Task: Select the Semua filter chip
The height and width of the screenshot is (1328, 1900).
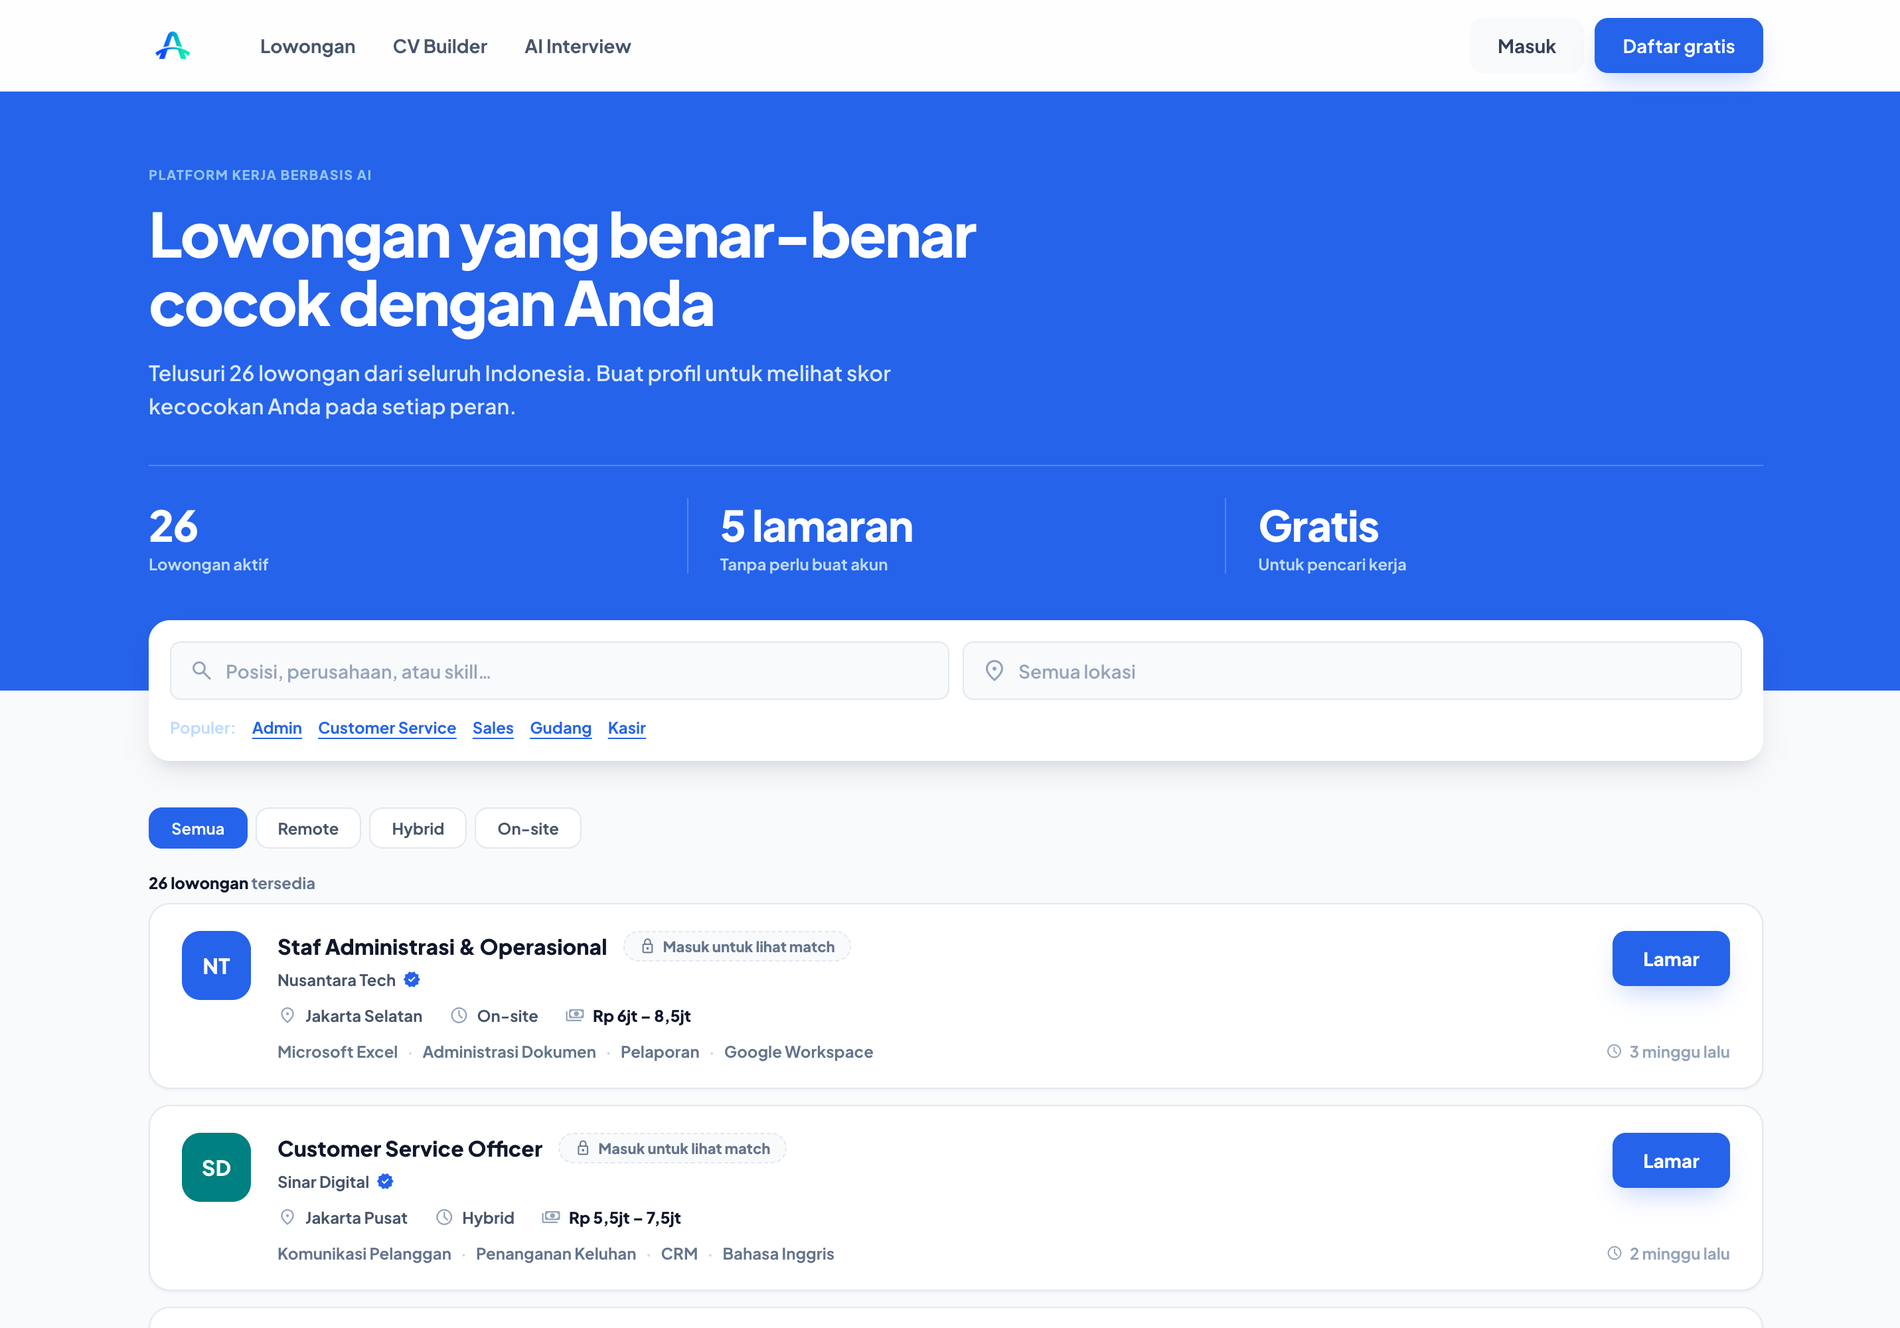Action: (198, 828)
